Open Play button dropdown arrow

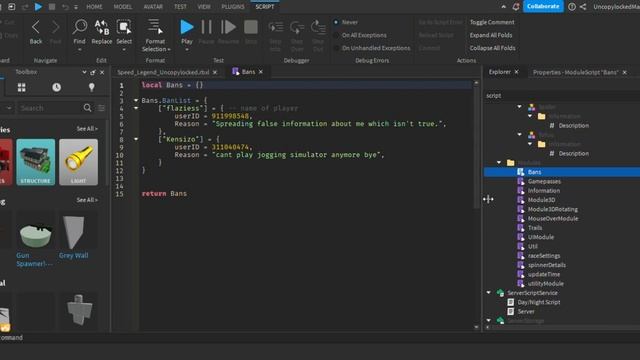click(187, 50)
